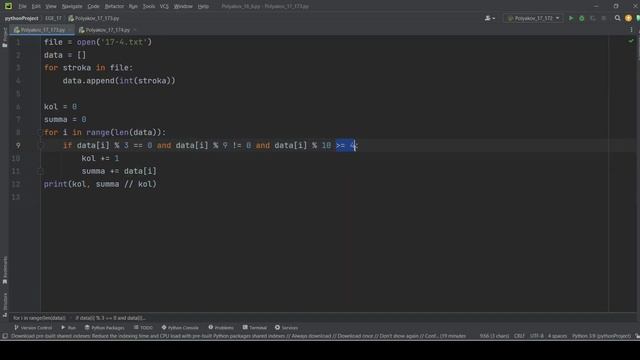This screenshot has width=640, height=360.
Task: Click the 'data.append(int(stroka))' code line
Action: pos(119,81)
